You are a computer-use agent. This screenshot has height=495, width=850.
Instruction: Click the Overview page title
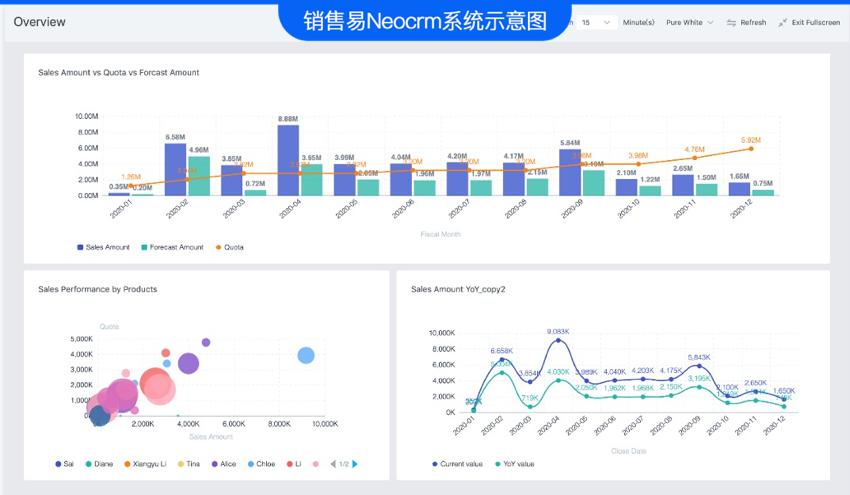click(39, 22)
